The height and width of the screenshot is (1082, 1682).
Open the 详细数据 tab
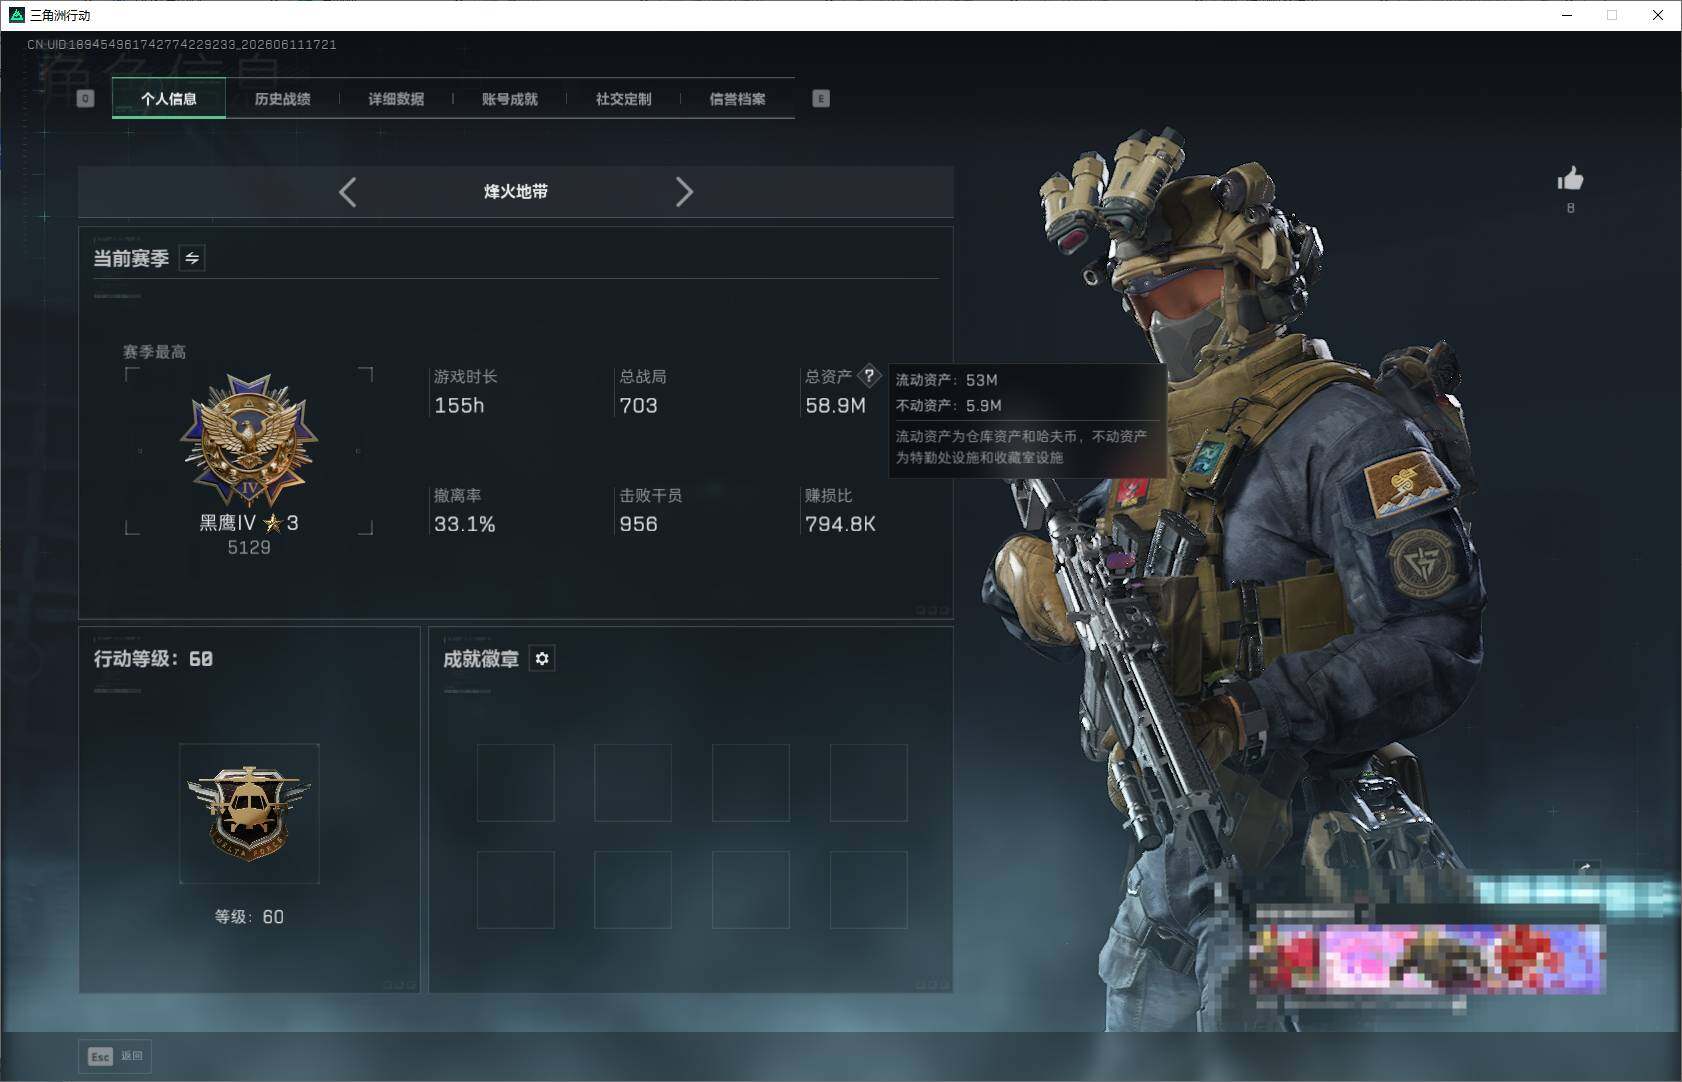point(396,98)
